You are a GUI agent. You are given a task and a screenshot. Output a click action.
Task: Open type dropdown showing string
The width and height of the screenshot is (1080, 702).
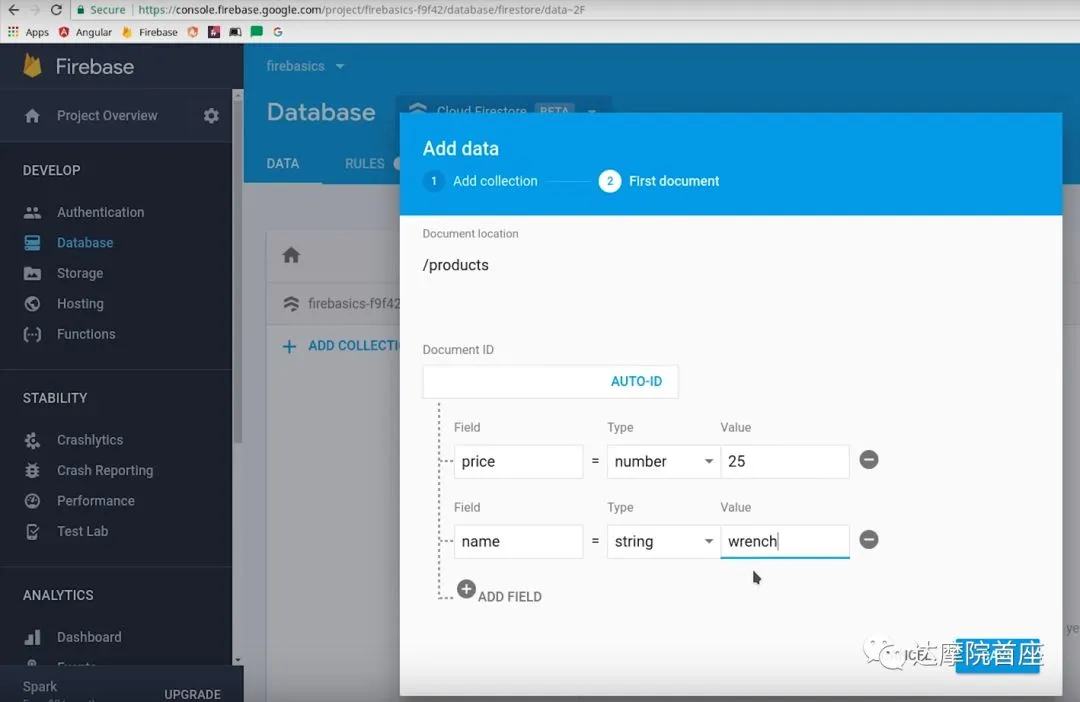point(663,541)
